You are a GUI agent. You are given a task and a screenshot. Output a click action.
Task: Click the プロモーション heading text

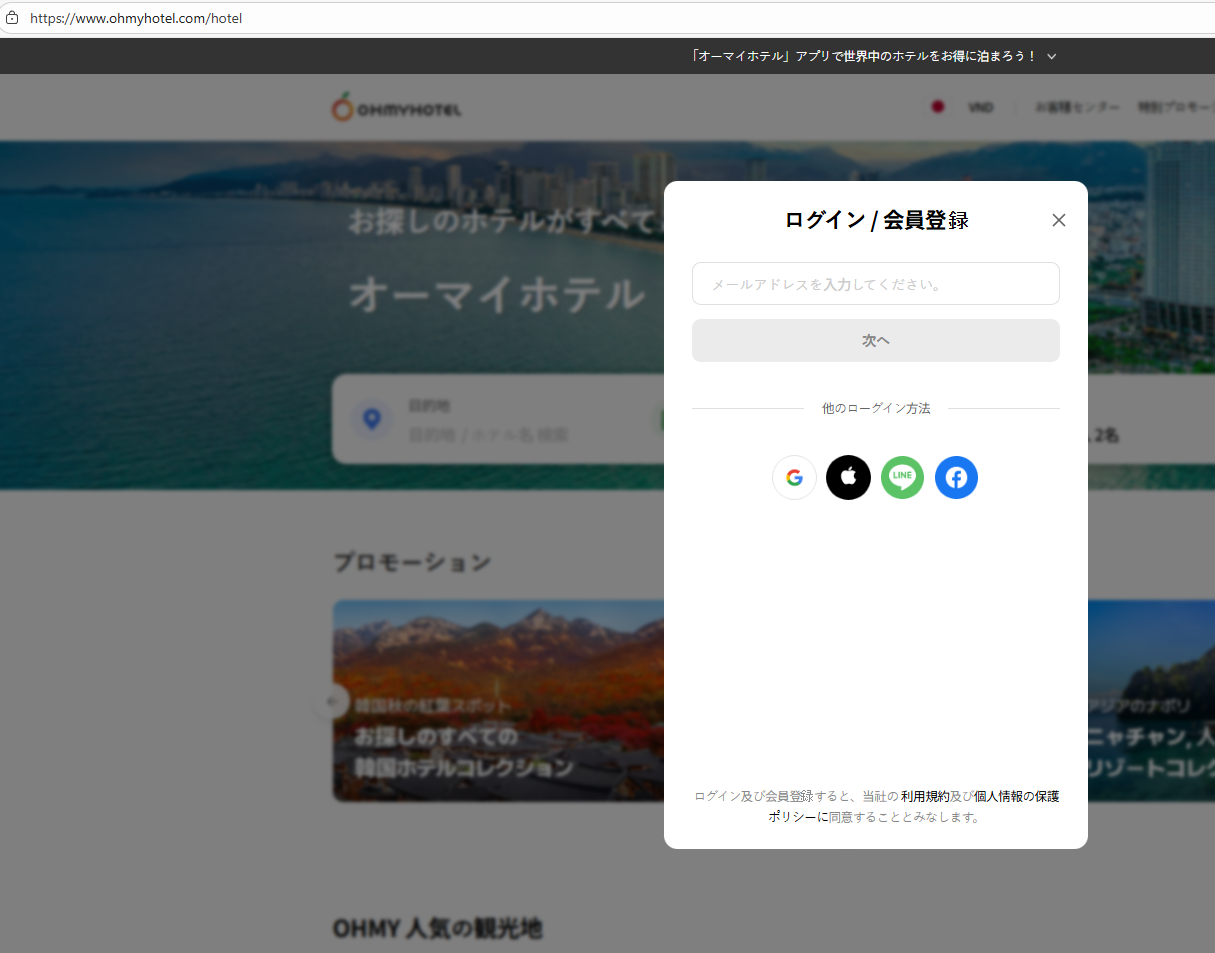(412, 562)
